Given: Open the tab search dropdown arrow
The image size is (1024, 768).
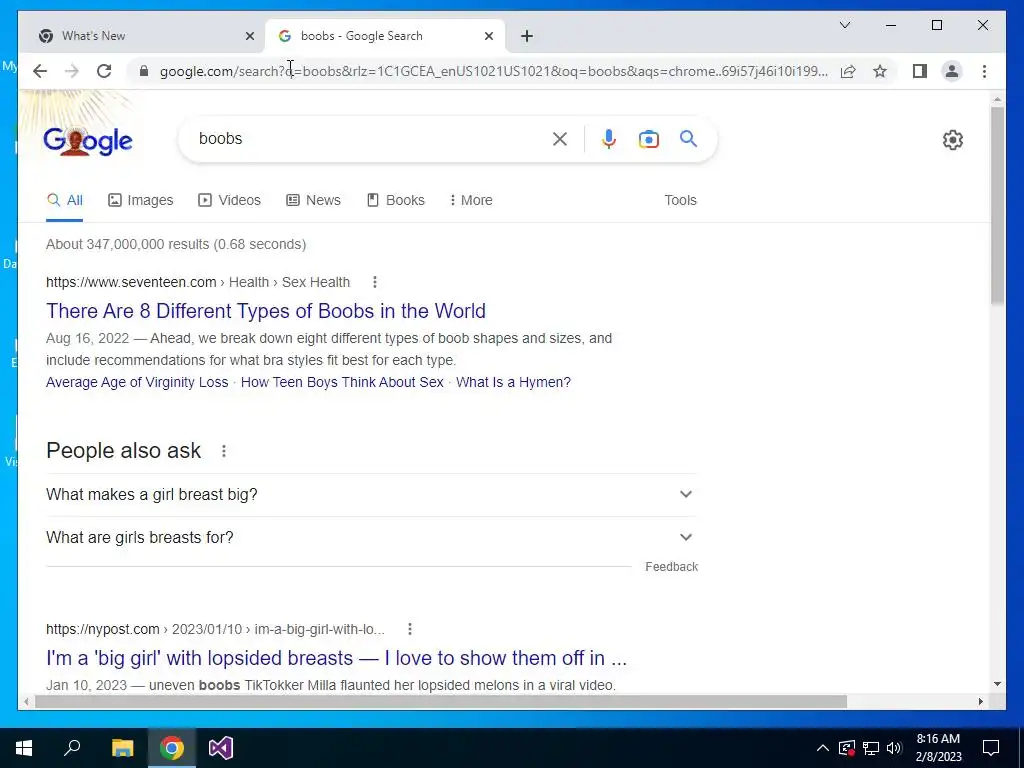Looking at the screenshot, I should [x=844, y=25].
